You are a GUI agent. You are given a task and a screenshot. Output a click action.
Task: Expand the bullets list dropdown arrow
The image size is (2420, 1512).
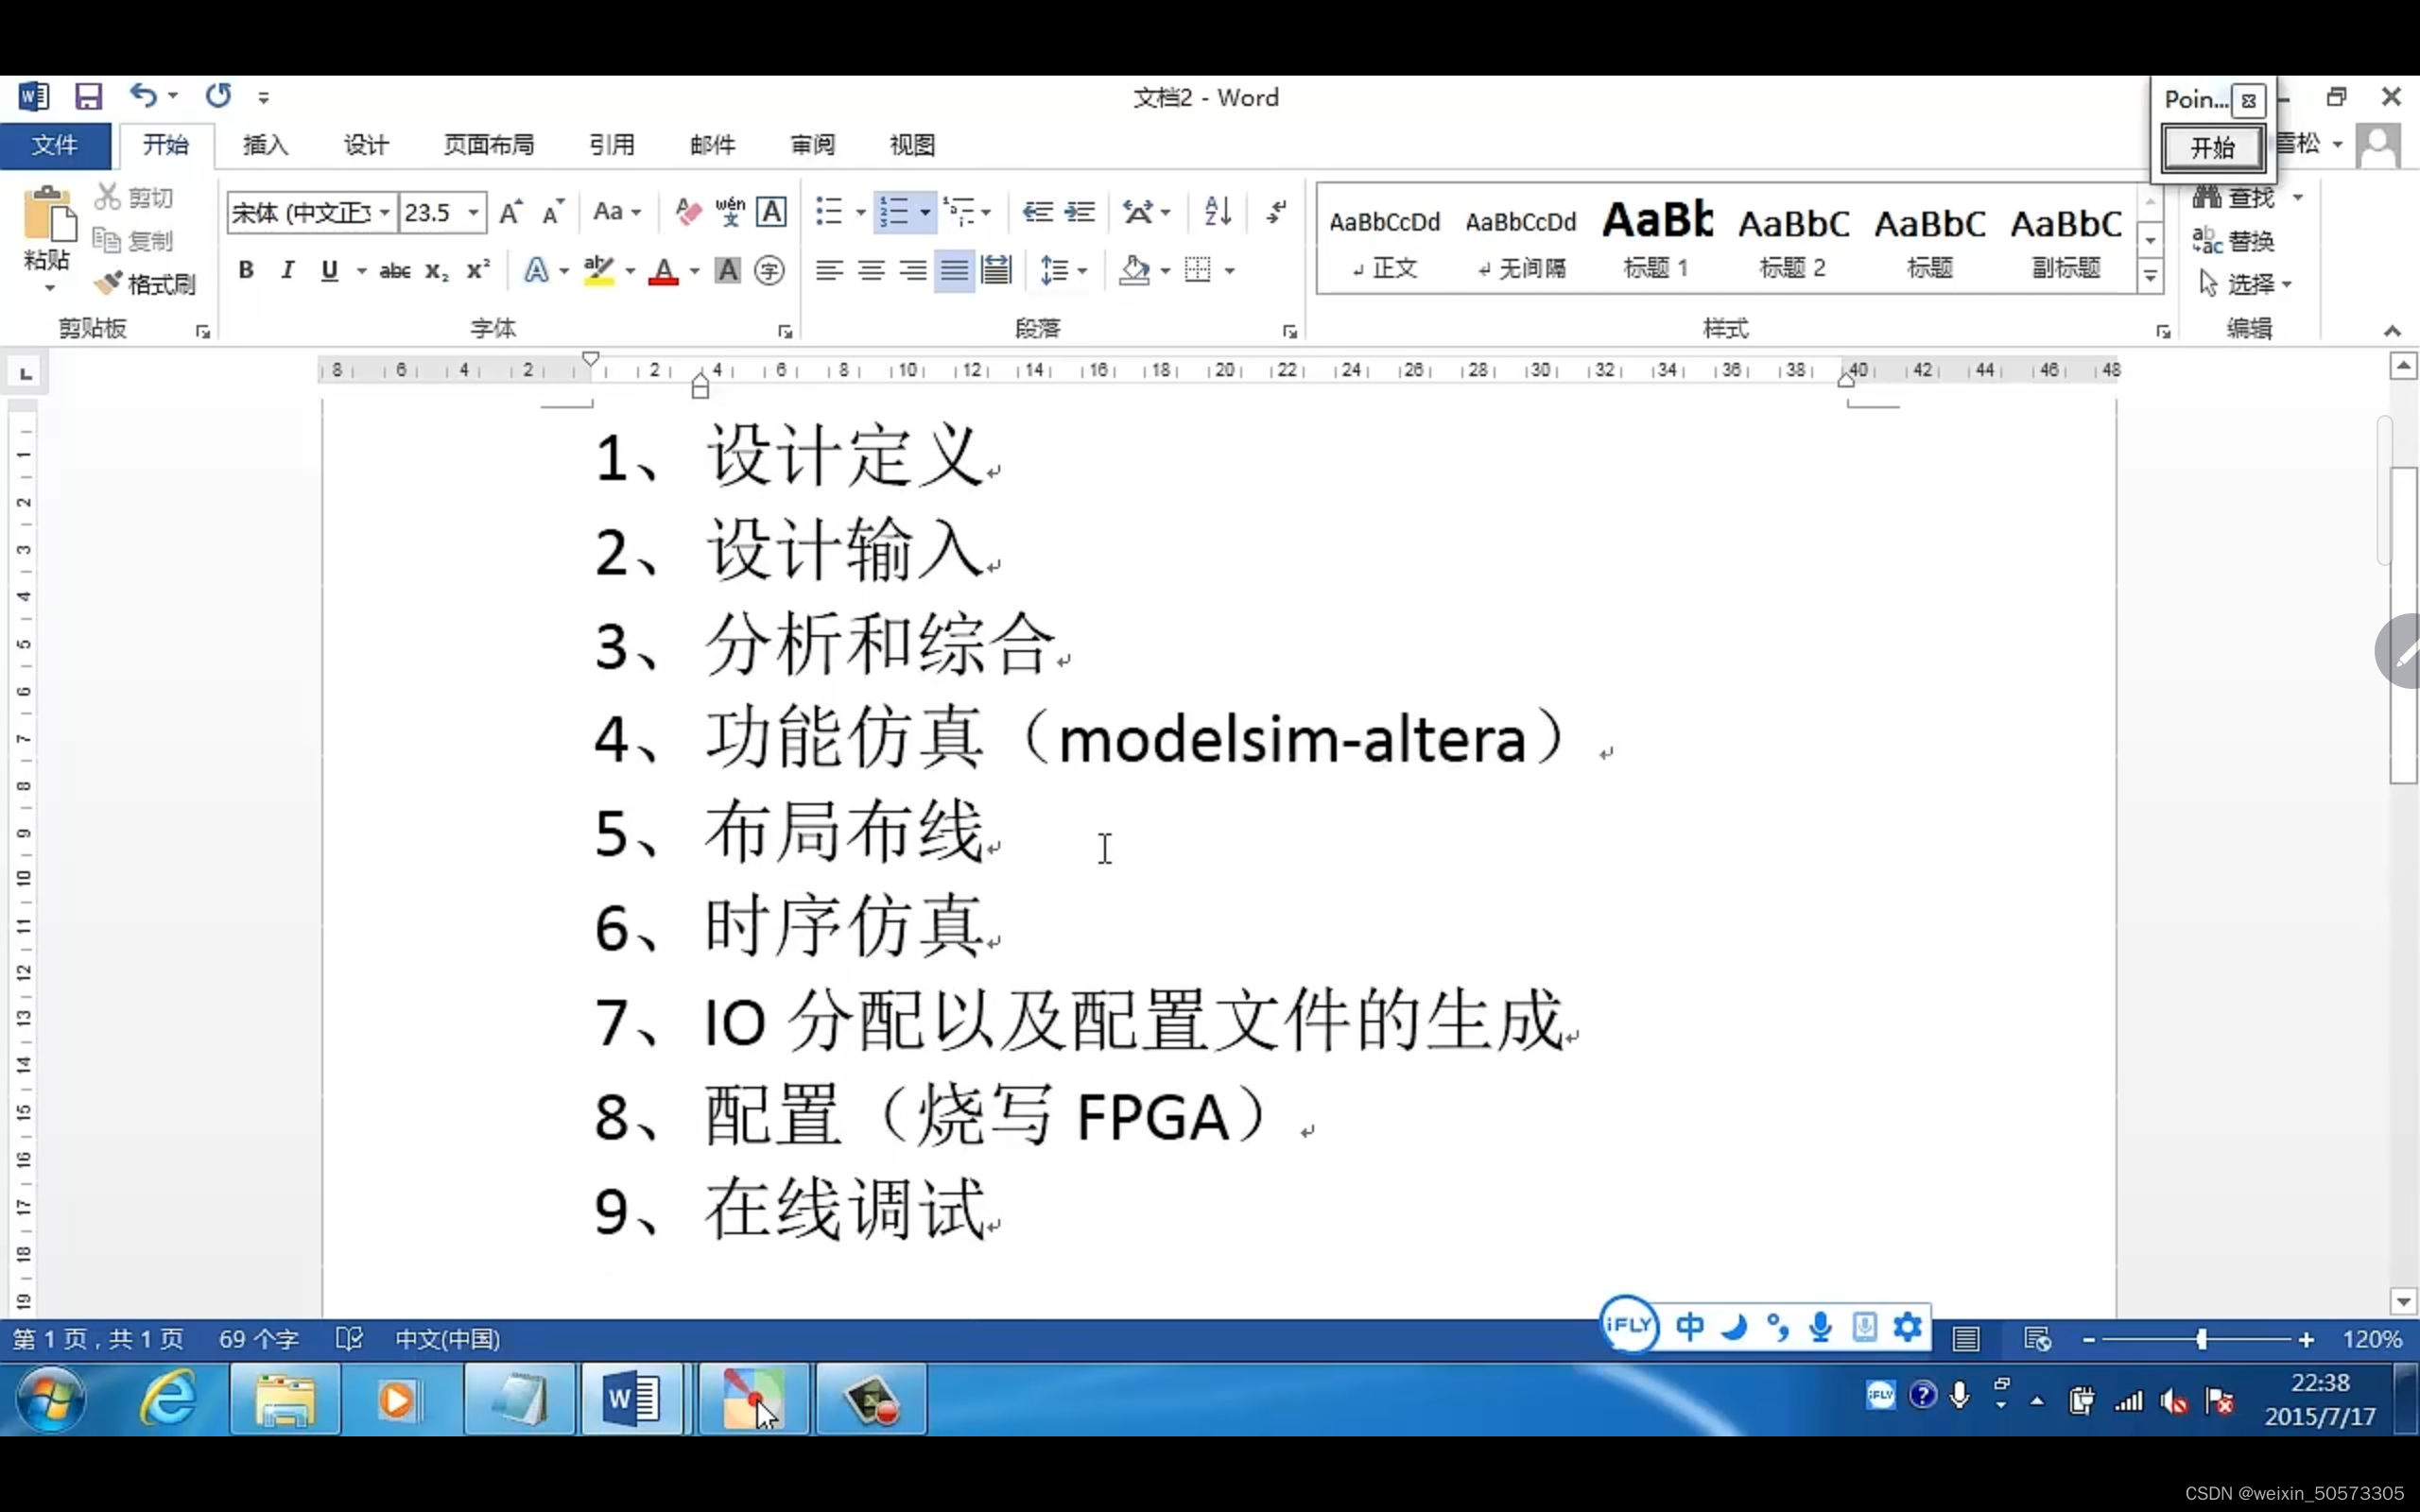click(x=860, y=212)
